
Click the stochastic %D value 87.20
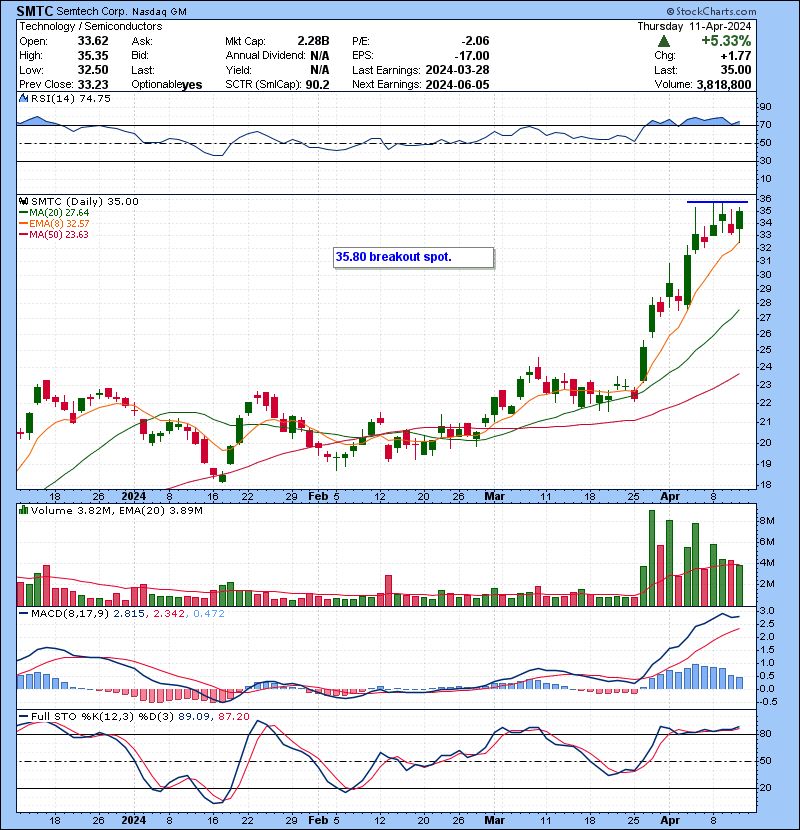tap(233, 717)
